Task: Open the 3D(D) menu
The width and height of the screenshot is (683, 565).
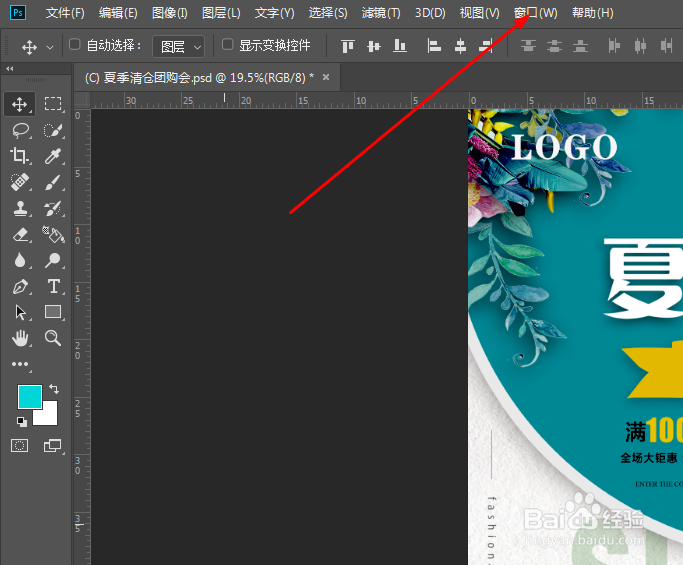Action: point(430,13)
